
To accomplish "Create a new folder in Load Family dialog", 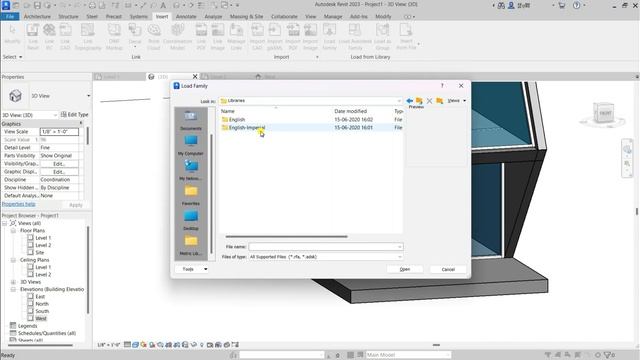I will (440, 101).
